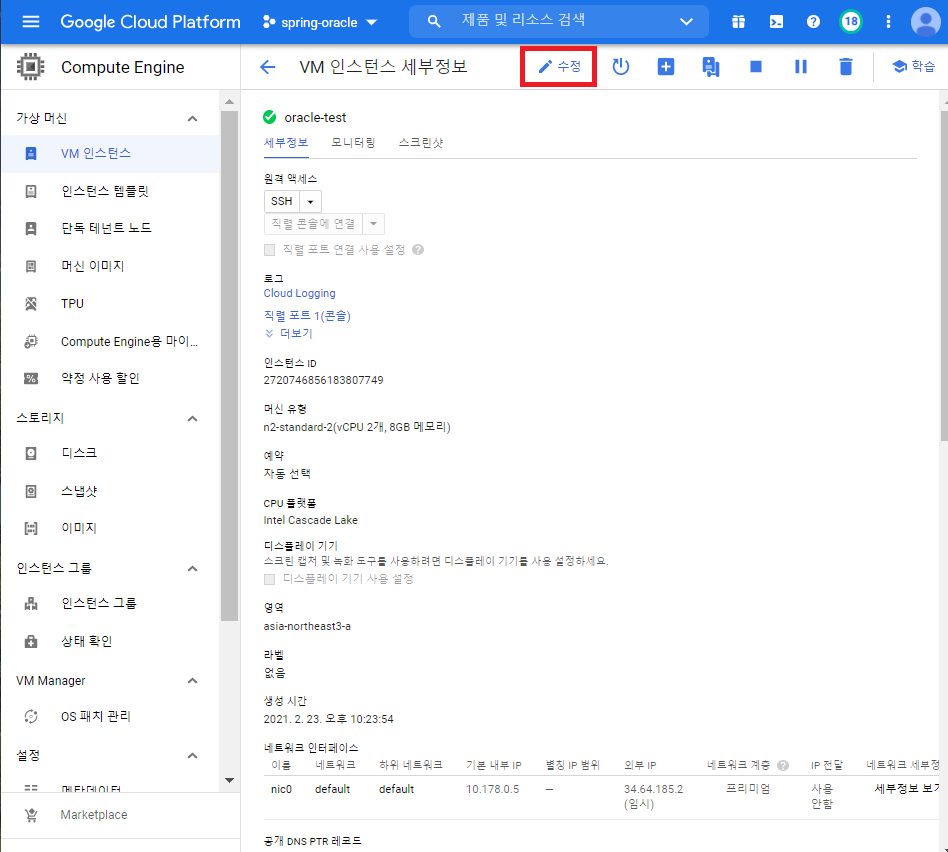Collapse the 인스턴스 그룹 section header
The width and height of the screenshot is (948, 852).
(x=192, y=568)
